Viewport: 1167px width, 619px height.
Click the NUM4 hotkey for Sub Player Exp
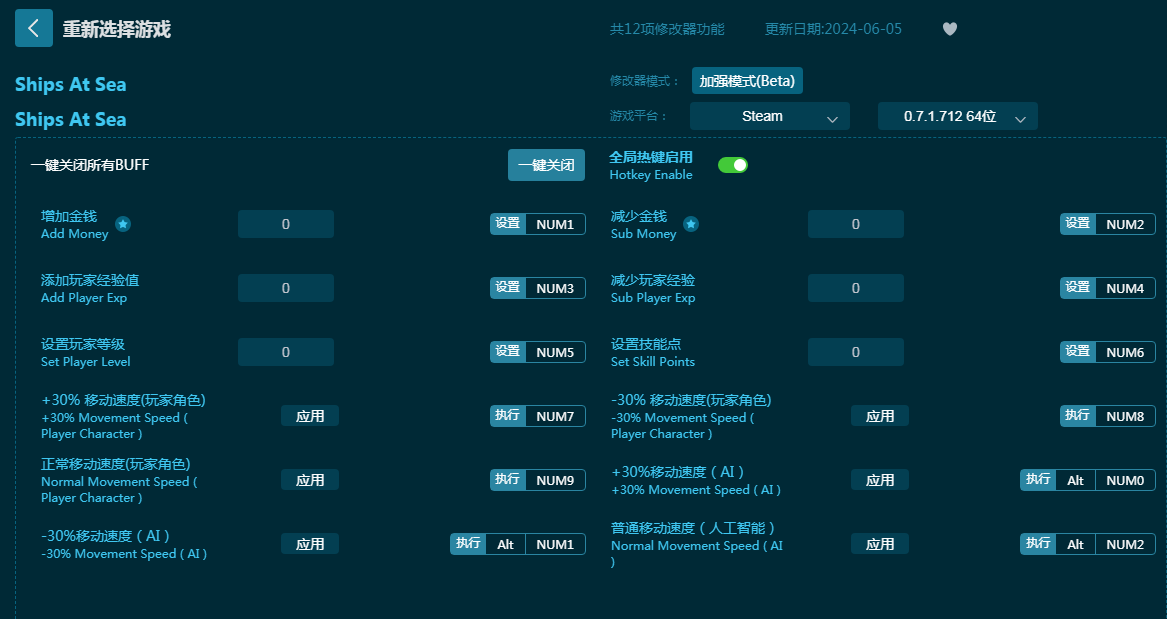1125,288
